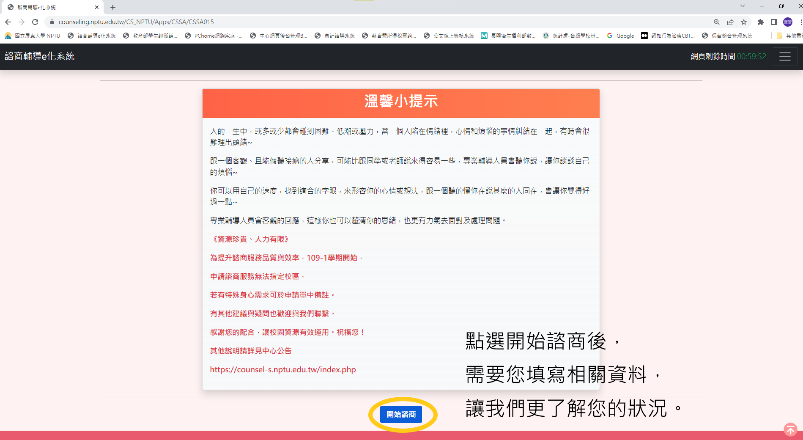Reload the page with the refresh icon
This screenshot has height=440, width=803.
click(x=35, y=22)
